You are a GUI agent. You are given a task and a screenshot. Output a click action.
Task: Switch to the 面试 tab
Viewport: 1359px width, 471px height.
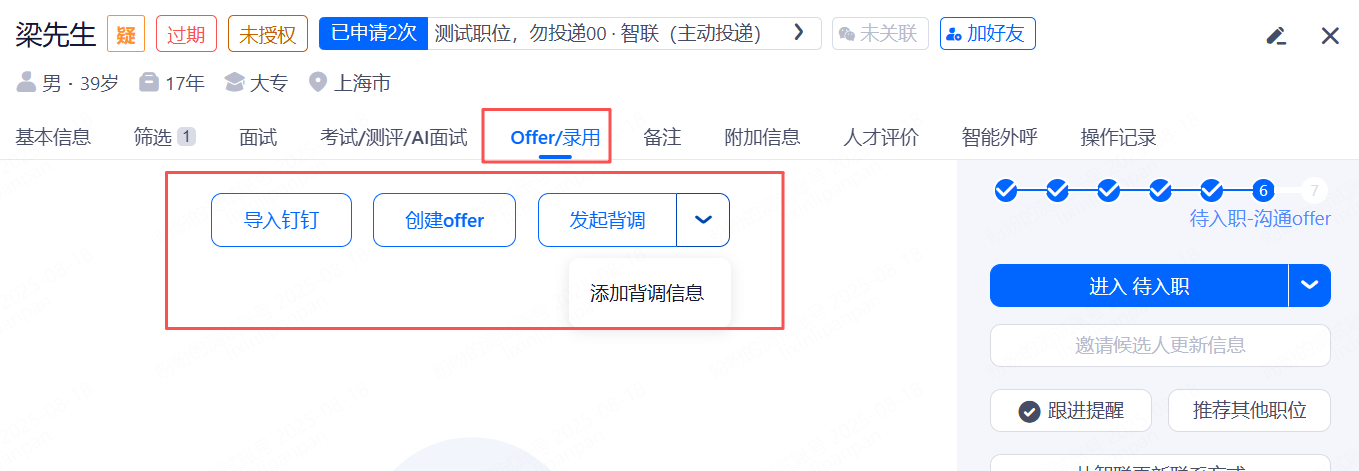click(x=258, y=138)
